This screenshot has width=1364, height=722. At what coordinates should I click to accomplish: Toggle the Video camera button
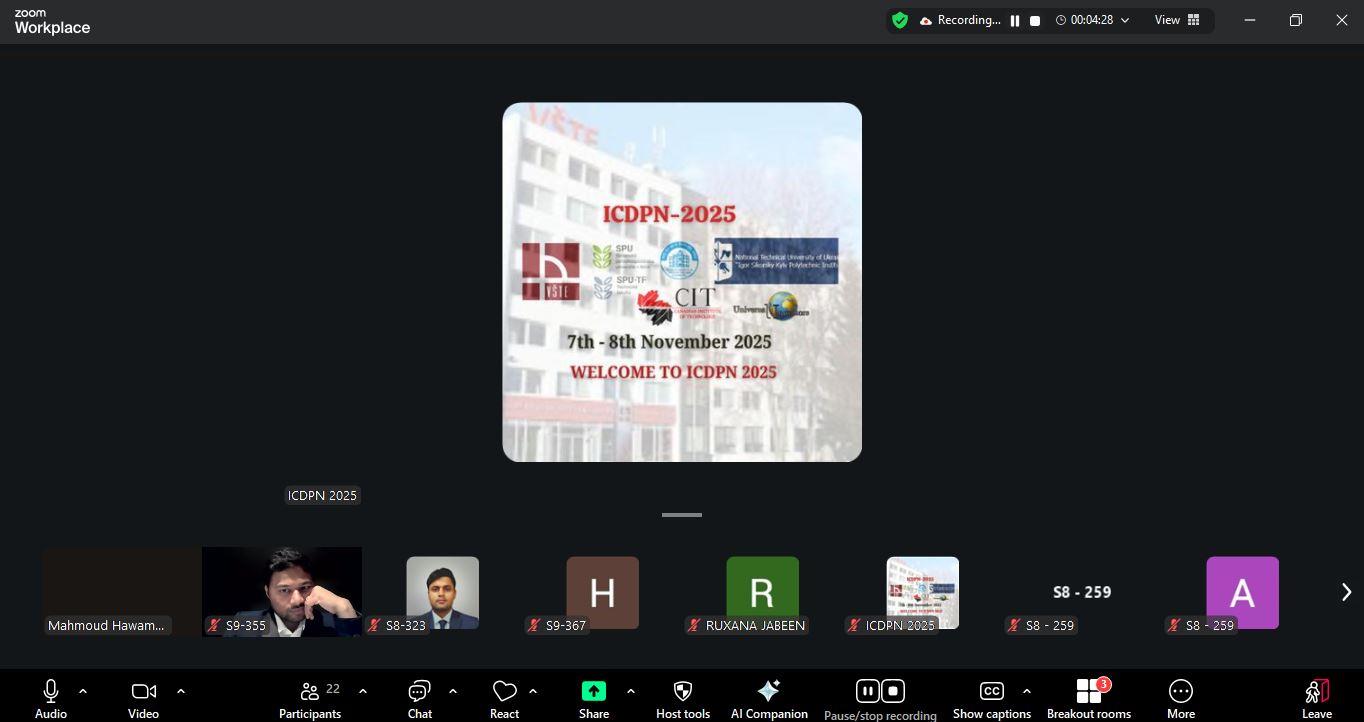pos(143,698)
